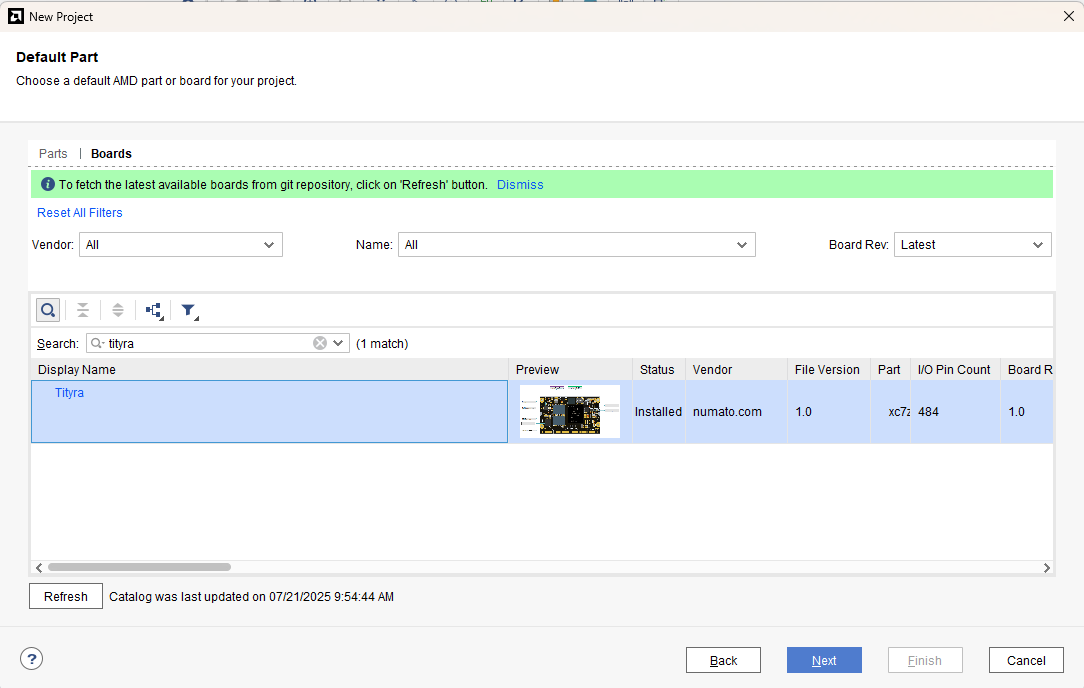This screenshot has width=1084, height=688.
Task: Open the Name filter dropdown
Action: [x=576, y=245]
